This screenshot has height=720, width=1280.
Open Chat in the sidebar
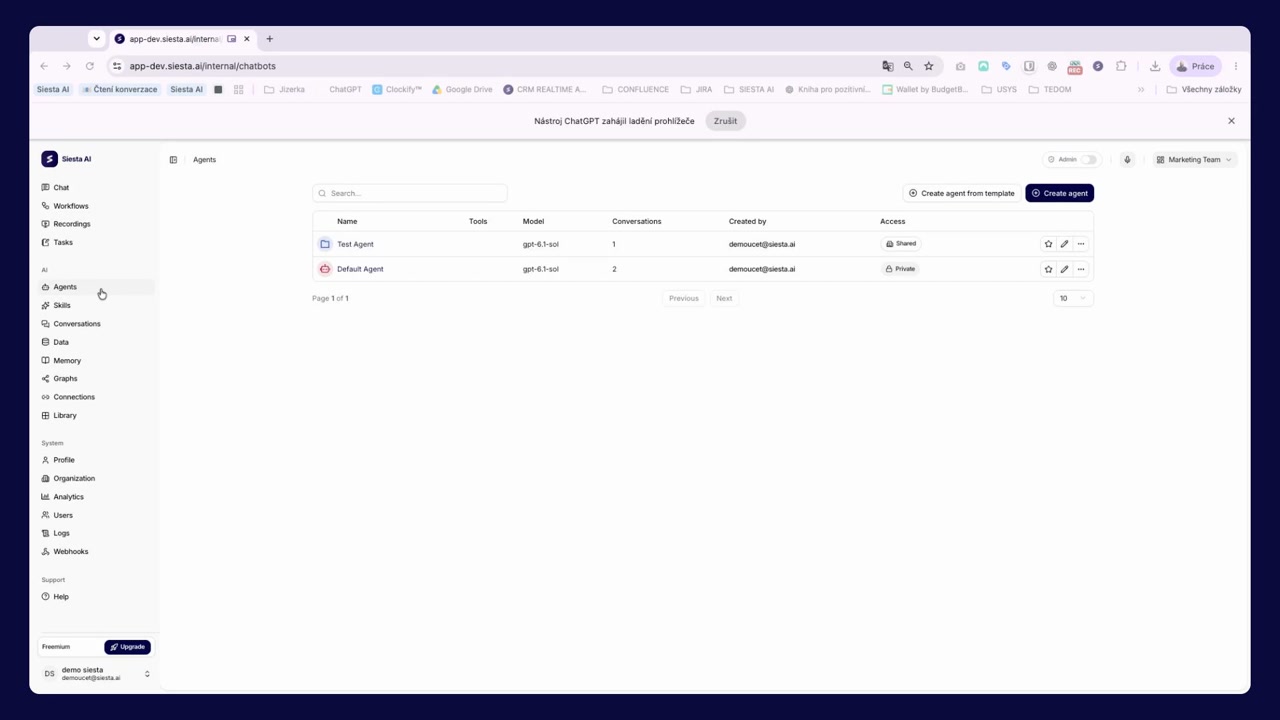(x=61, y=188)
